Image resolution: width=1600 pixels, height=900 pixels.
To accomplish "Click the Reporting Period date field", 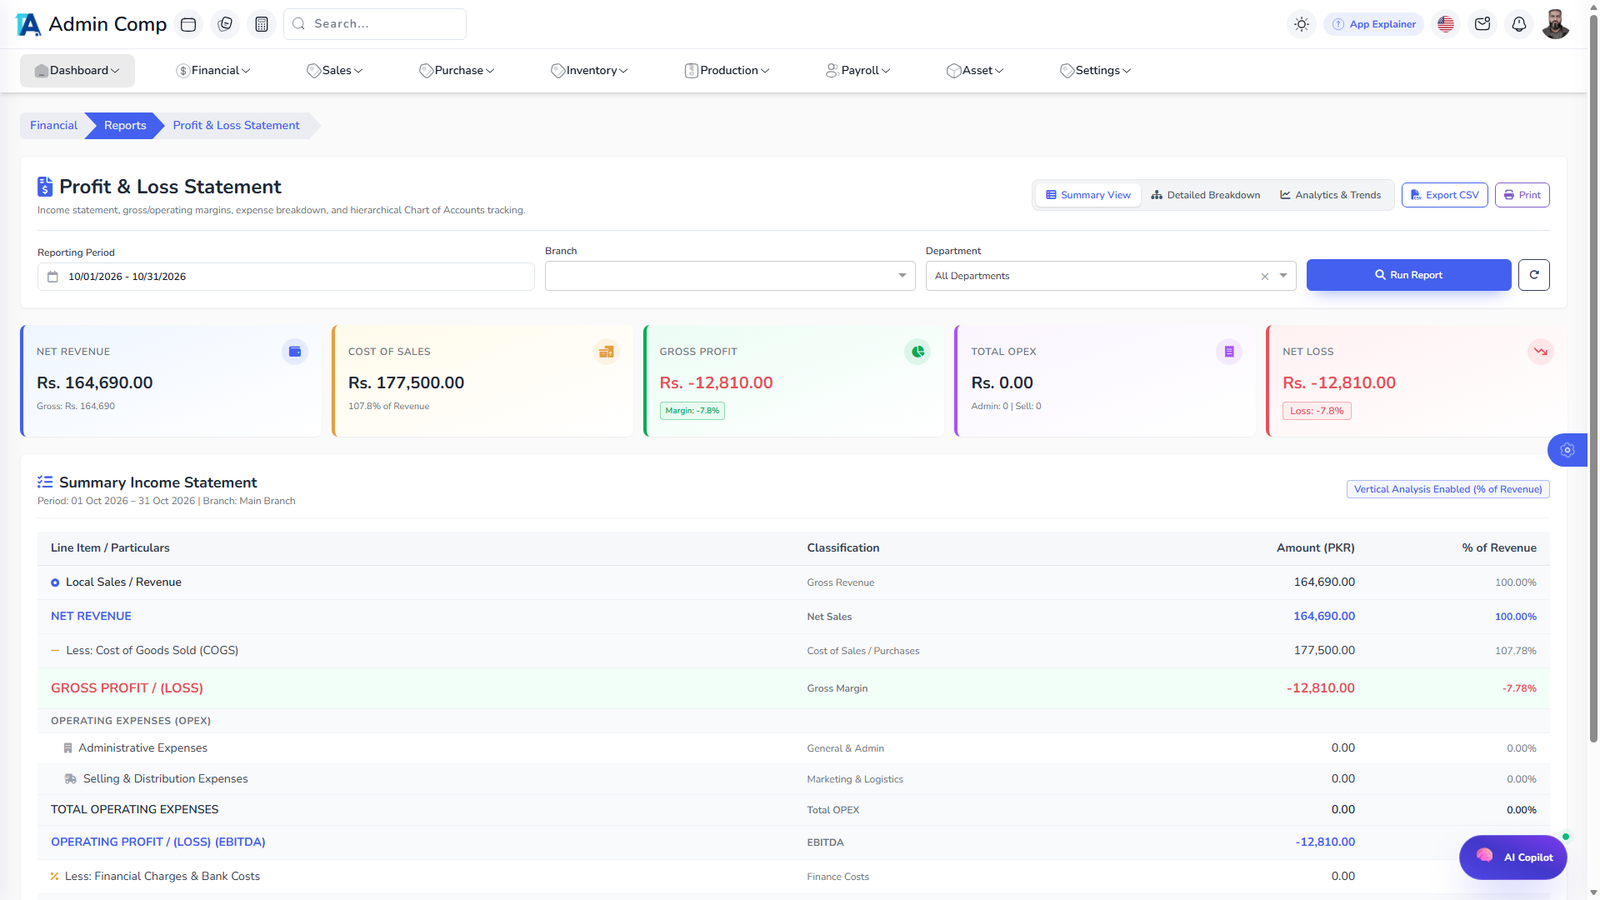I will coord(286,277).
